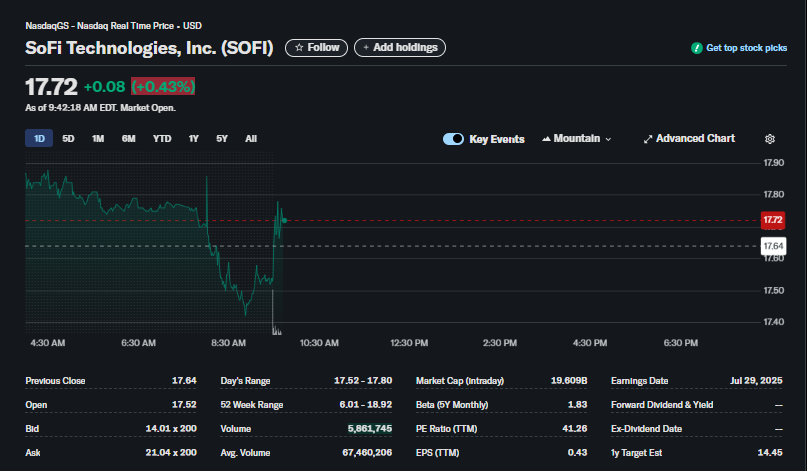807x471 pixels.
Task: Click the PE Ratio (TTM) value 41.26
Action: coord(574,428)
